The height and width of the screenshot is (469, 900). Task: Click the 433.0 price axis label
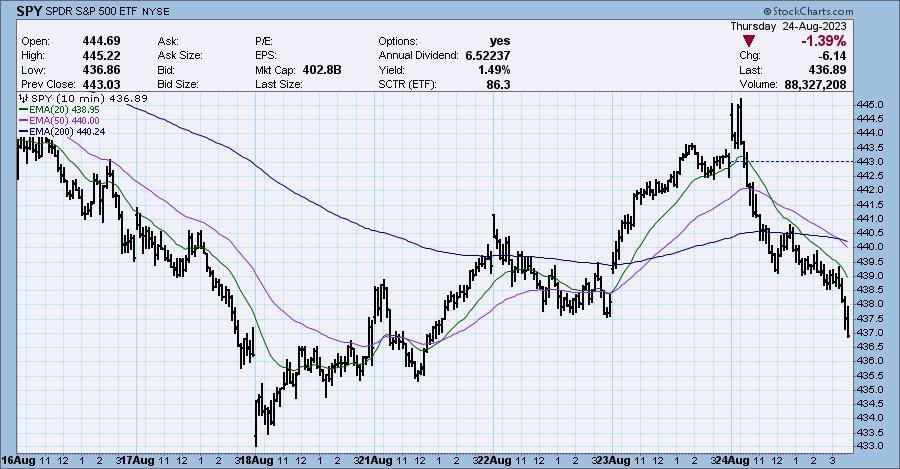click(870, 446)
